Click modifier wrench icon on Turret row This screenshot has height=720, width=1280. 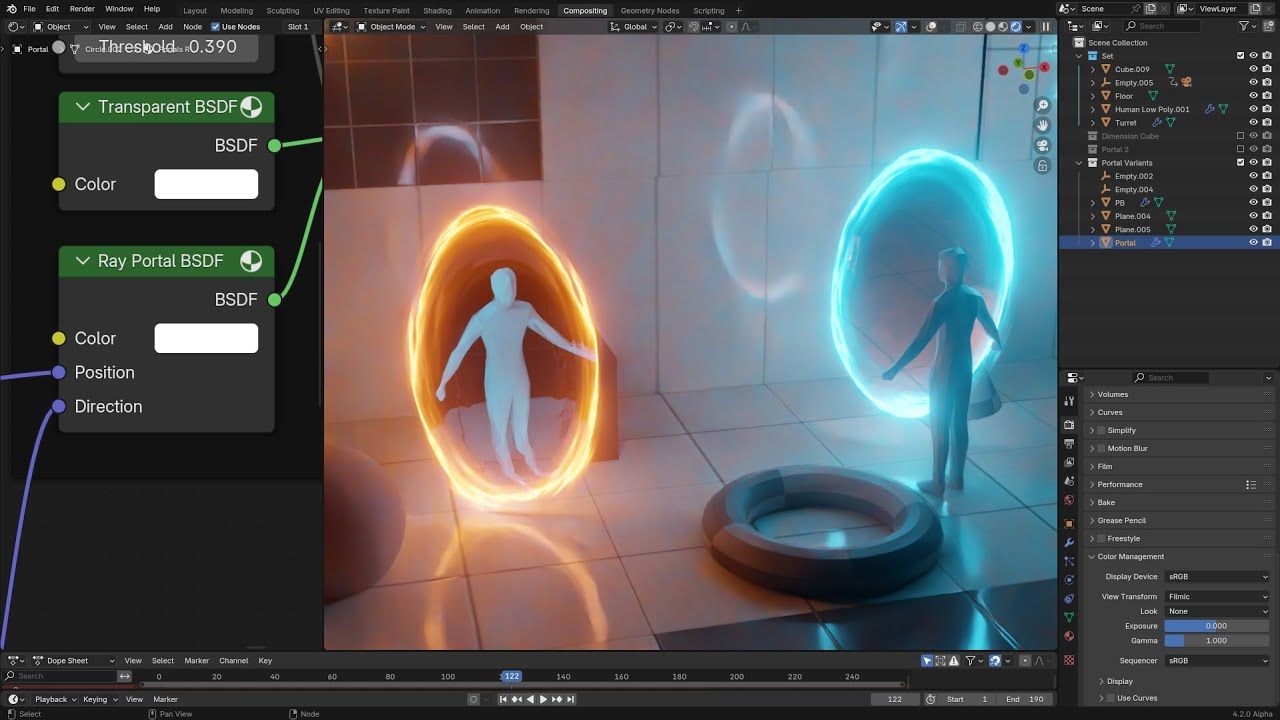click(x=1157, y=122)
